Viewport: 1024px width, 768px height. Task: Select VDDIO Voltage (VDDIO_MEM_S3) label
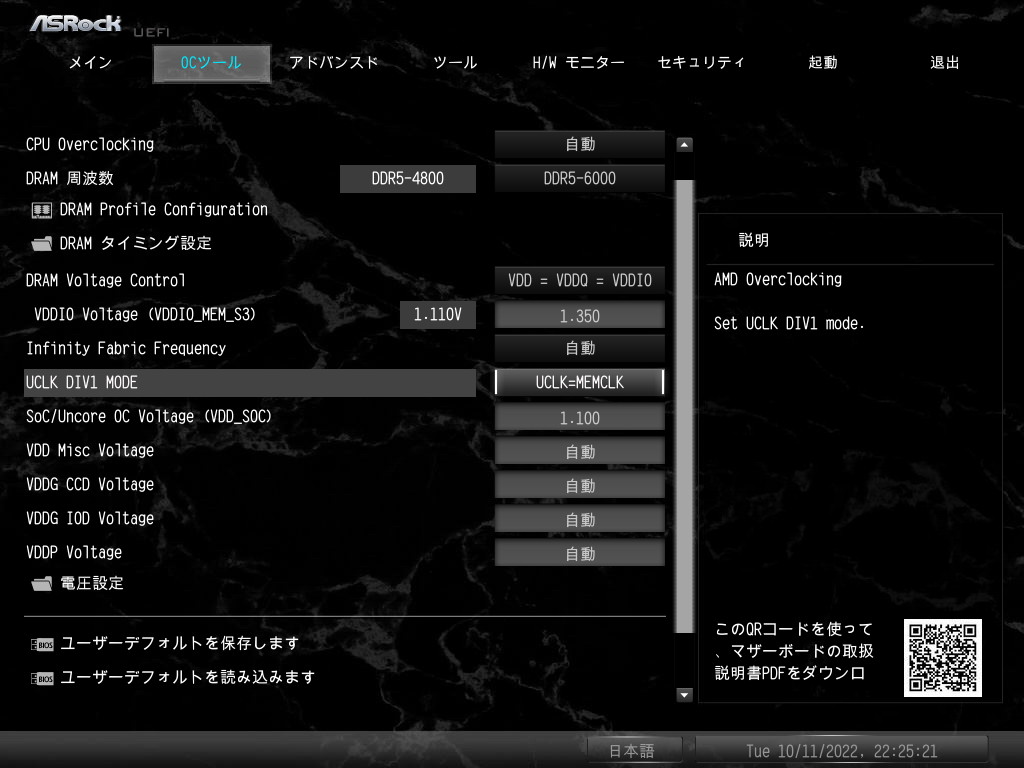(x=145, y=314)
